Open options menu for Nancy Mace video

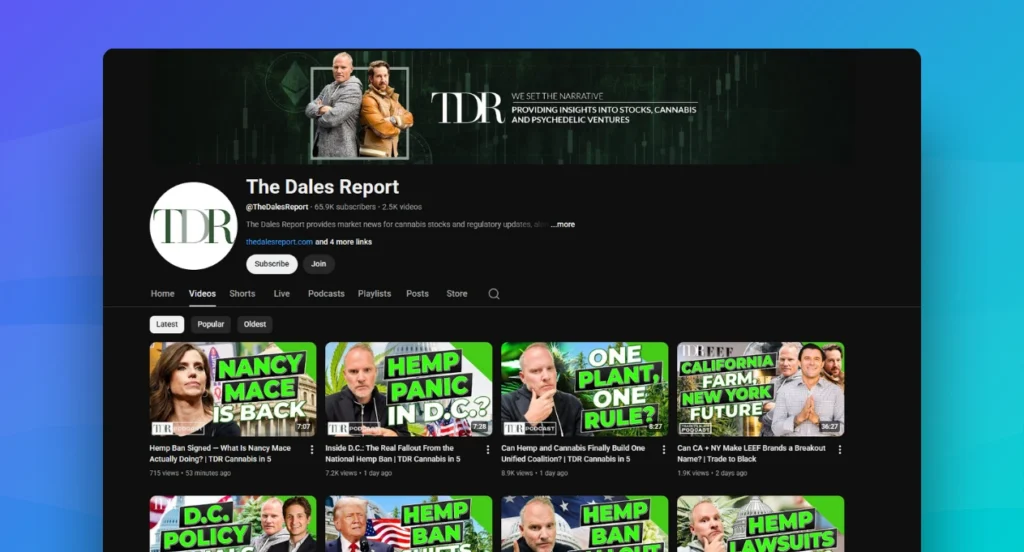[x=312, y=449]
